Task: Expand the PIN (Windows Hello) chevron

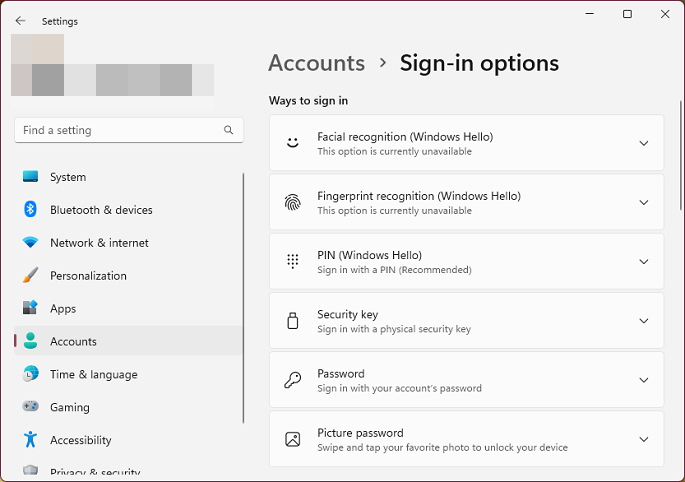Action: tap(643, 261)
